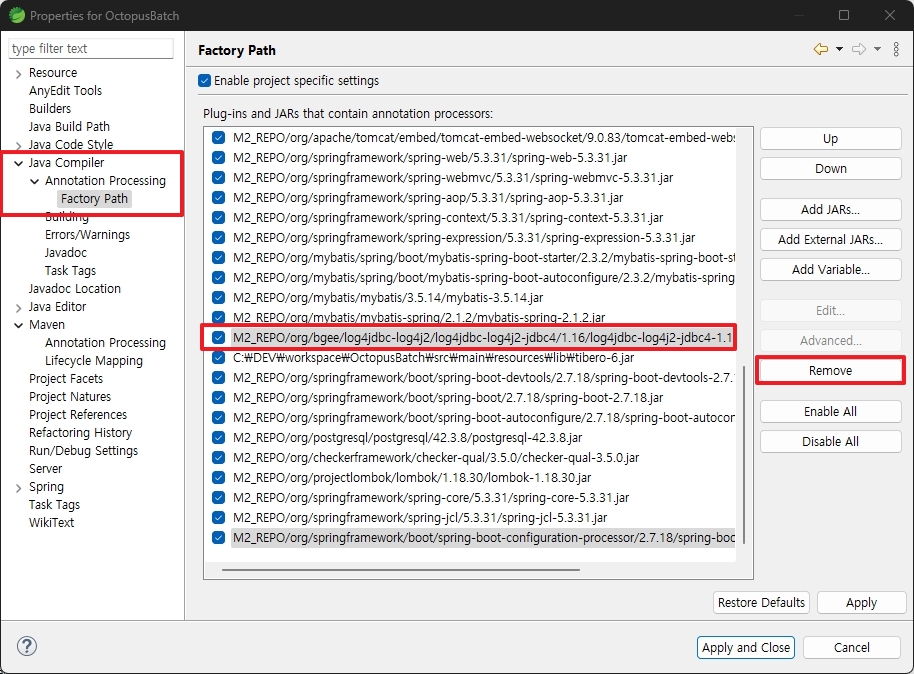Uncheck the log4jdbc-log4j2-jdbc4 jar checkbox
914x674 pixels.
click(219, 338)
